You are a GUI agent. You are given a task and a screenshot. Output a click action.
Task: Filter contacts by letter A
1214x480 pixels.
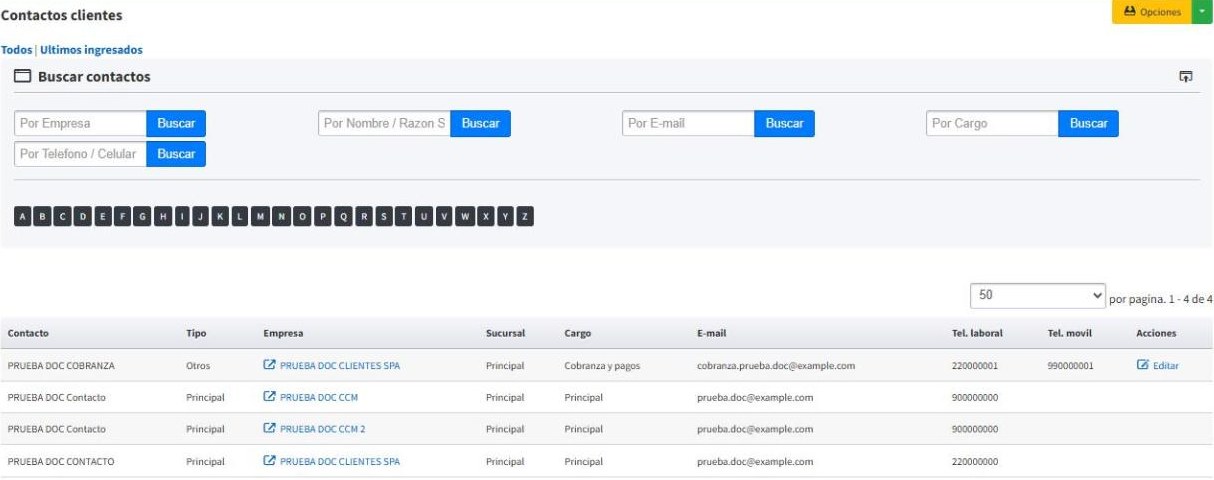coord(23,216)
